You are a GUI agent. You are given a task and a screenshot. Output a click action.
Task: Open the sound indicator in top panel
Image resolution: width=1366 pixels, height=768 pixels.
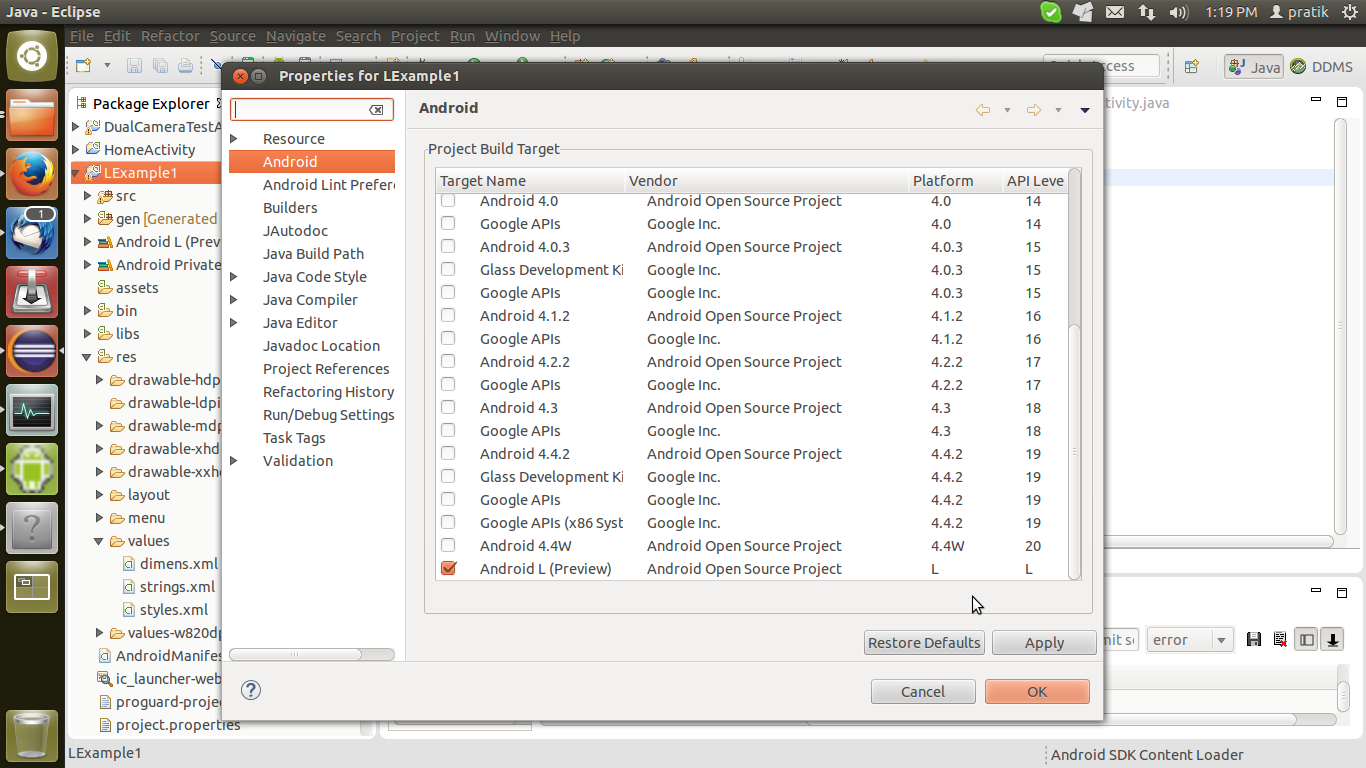[1179, 13]
